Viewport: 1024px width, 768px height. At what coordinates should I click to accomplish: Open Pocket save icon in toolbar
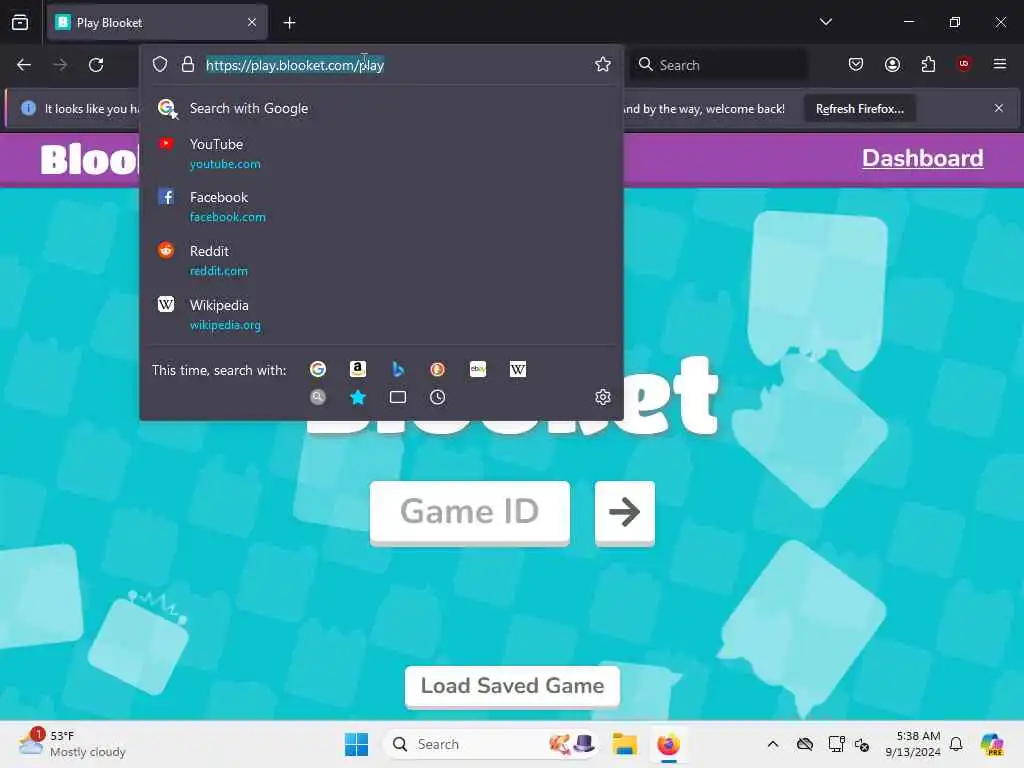[856, 64]
